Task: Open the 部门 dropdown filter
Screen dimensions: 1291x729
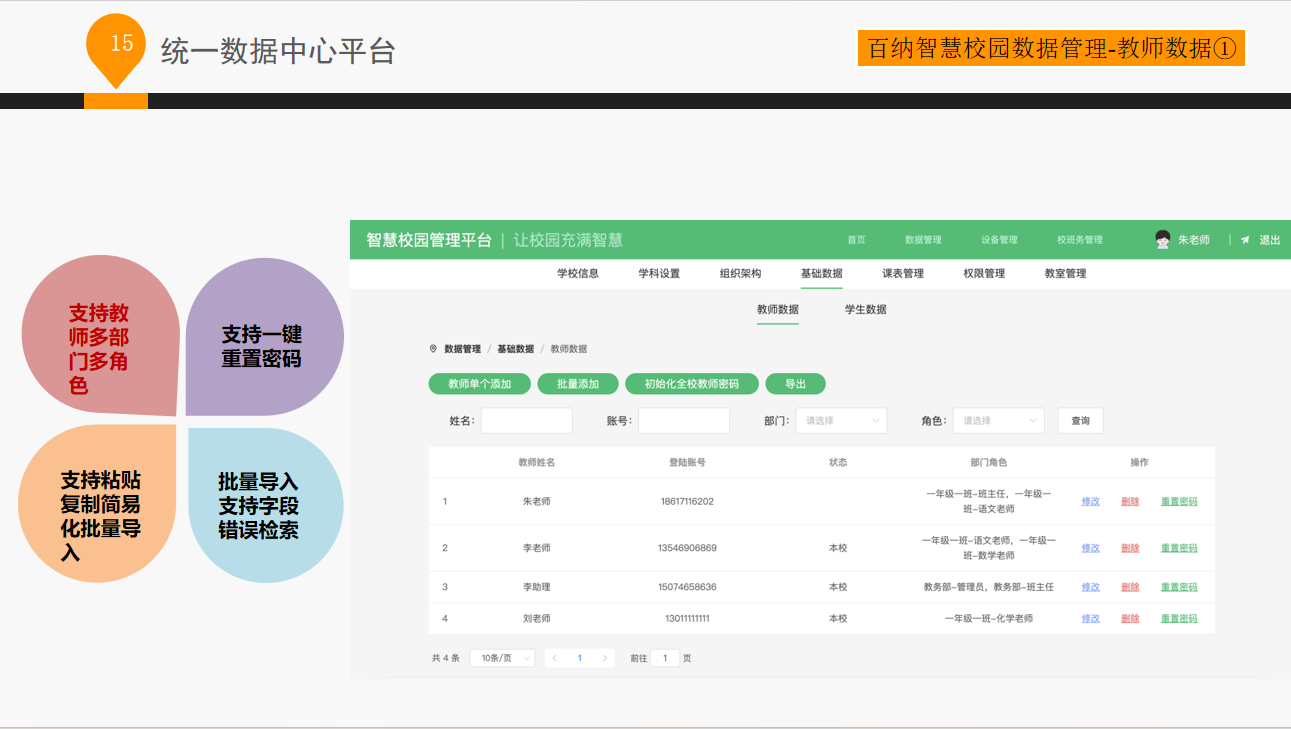Action: tap(841, 421)
